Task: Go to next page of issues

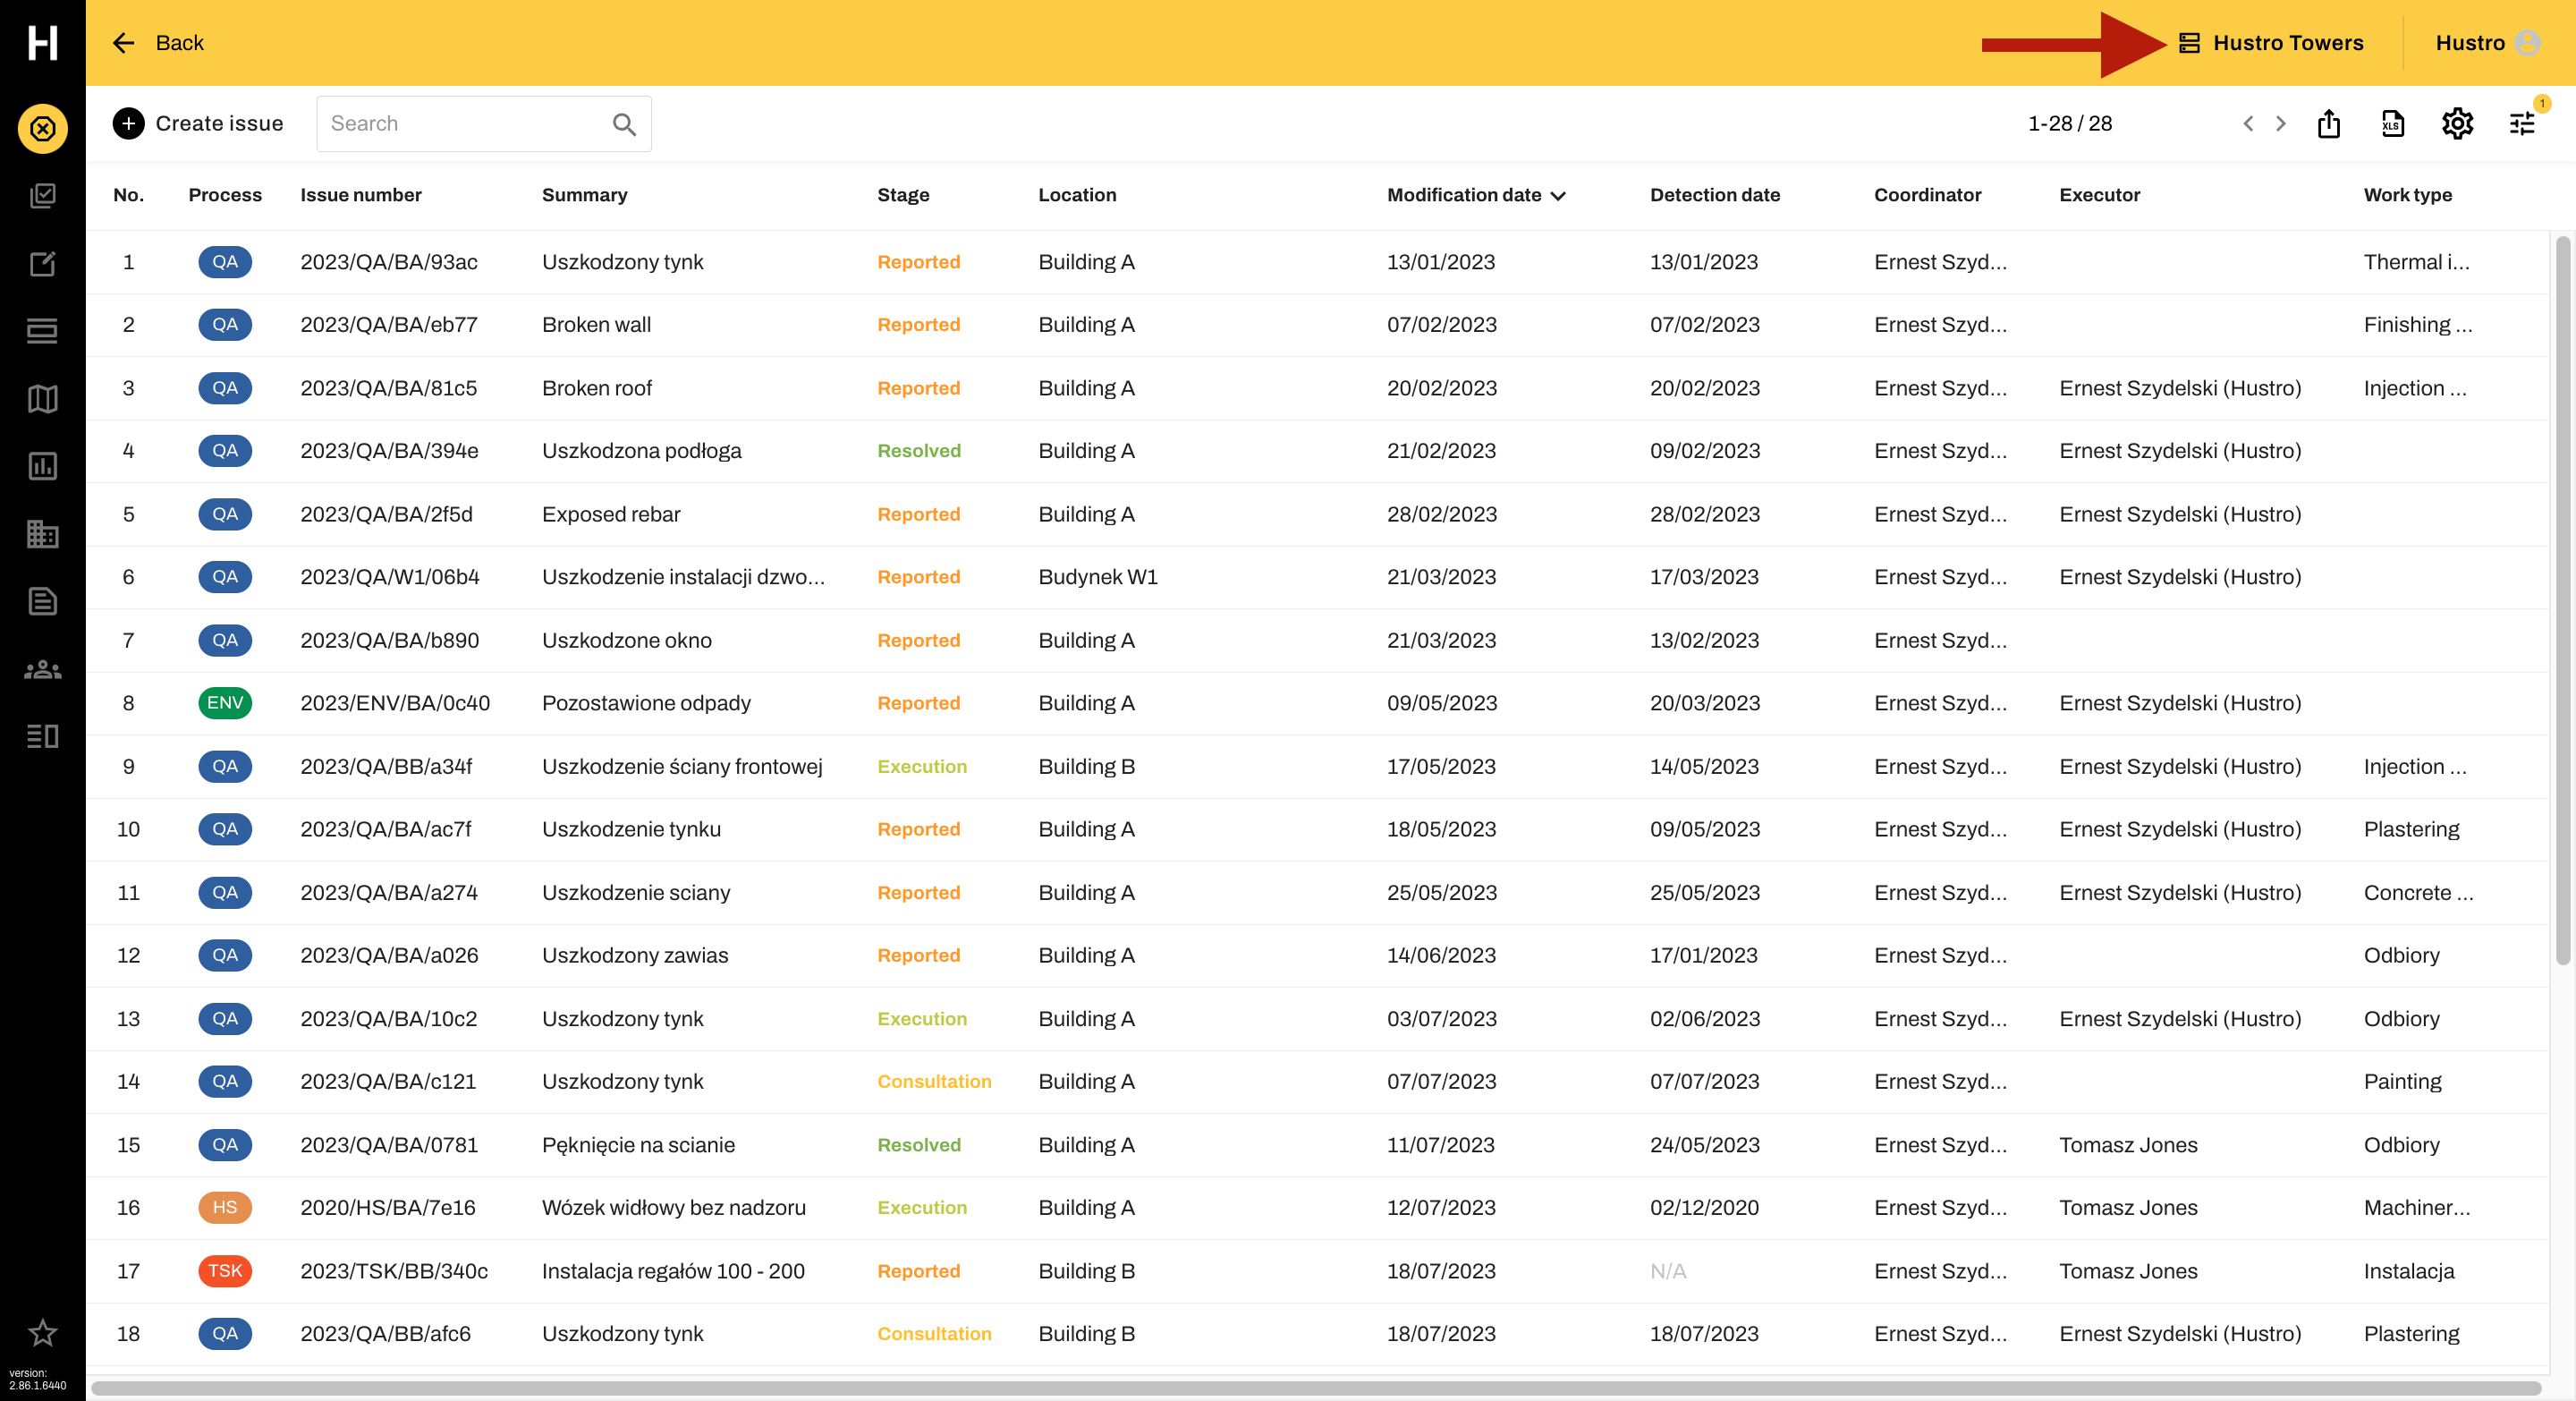Action: click(x=2280, y=123)
